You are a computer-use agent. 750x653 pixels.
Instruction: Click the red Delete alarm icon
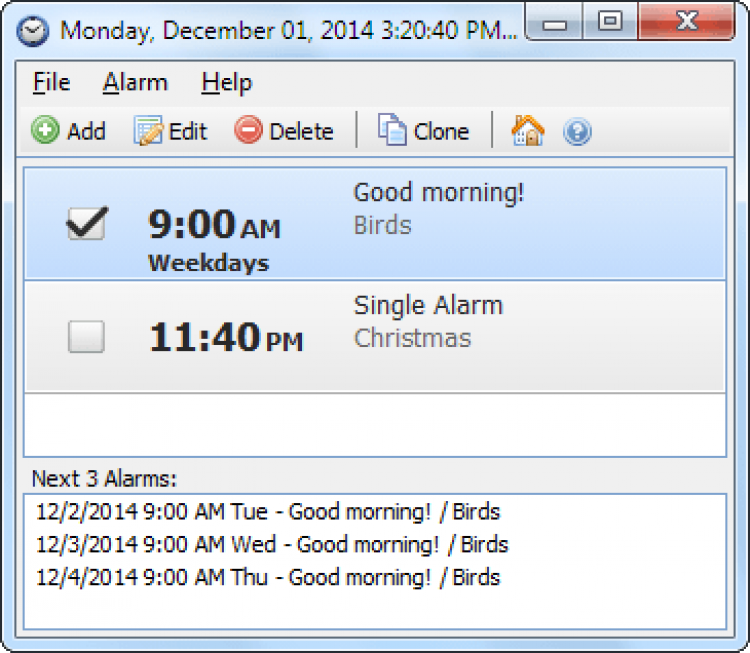point(248,131)
